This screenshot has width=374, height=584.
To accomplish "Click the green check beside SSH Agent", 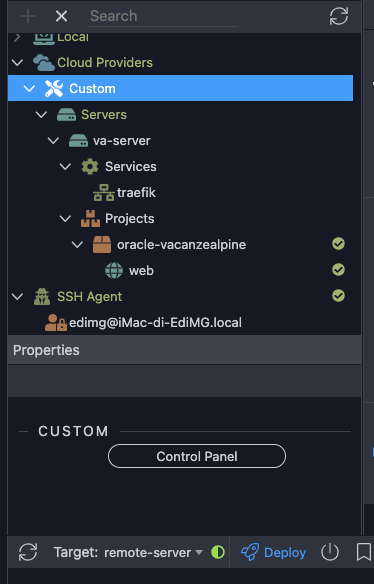I will coord(338,296).
